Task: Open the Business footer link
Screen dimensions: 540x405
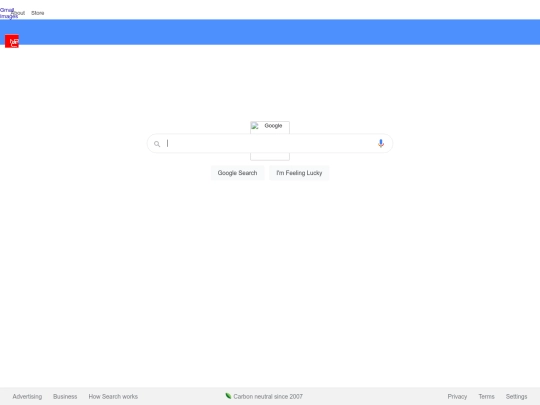Action: [x=65, y=396]
